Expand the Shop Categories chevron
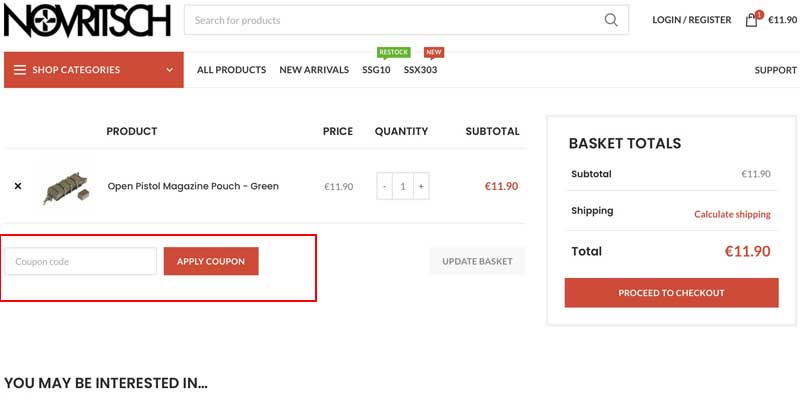Image resolution: width=800 pixels, height=400 pixels. click(x=170, y=70)
